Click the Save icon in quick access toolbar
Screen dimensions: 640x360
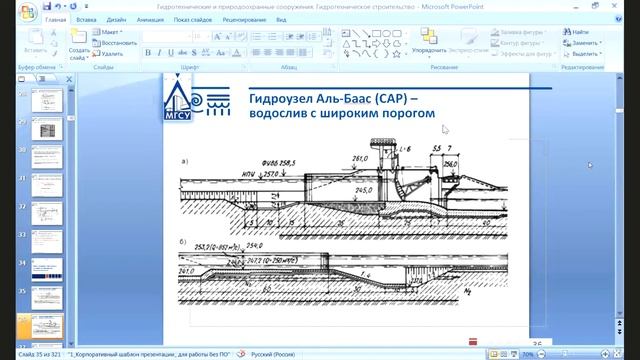coord(47,6)
